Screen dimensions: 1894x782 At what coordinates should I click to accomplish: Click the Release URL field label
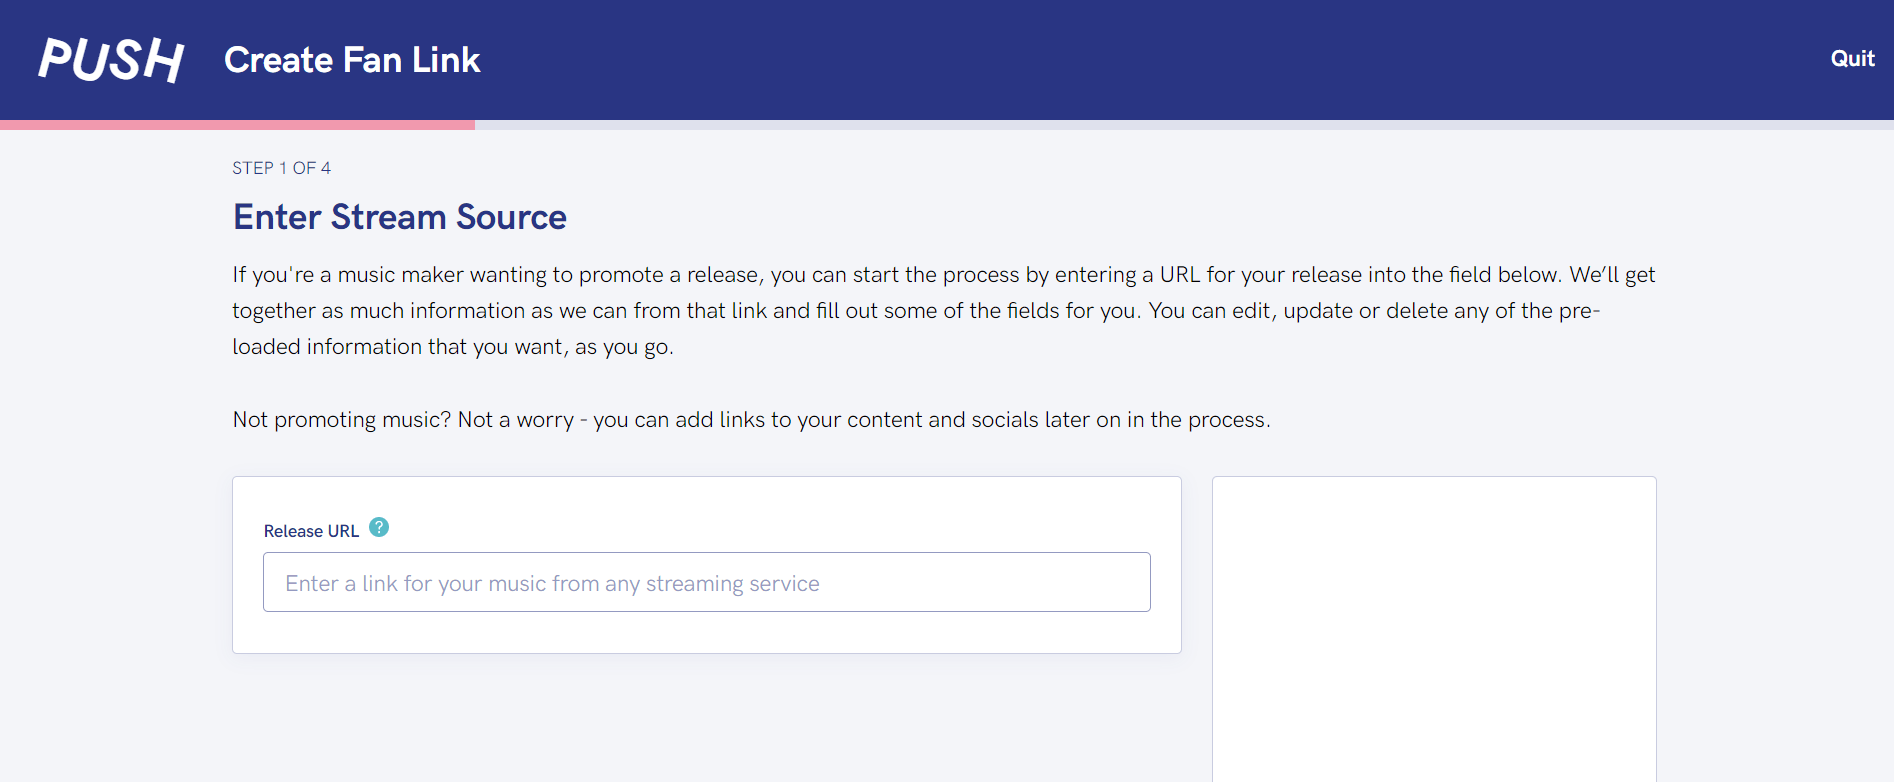click(x=311, y=529)
